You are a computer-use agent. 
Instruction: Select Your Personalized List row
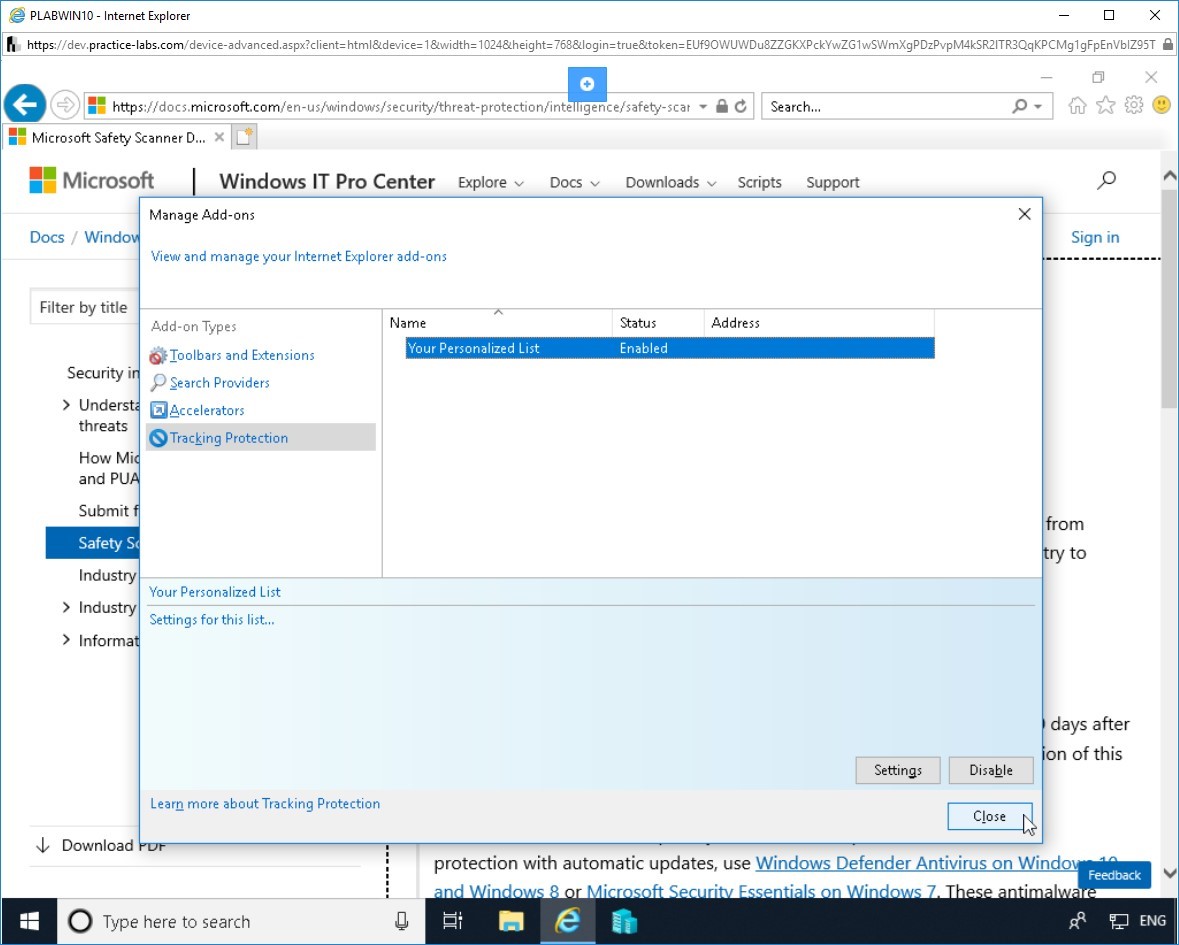(670, 348)
